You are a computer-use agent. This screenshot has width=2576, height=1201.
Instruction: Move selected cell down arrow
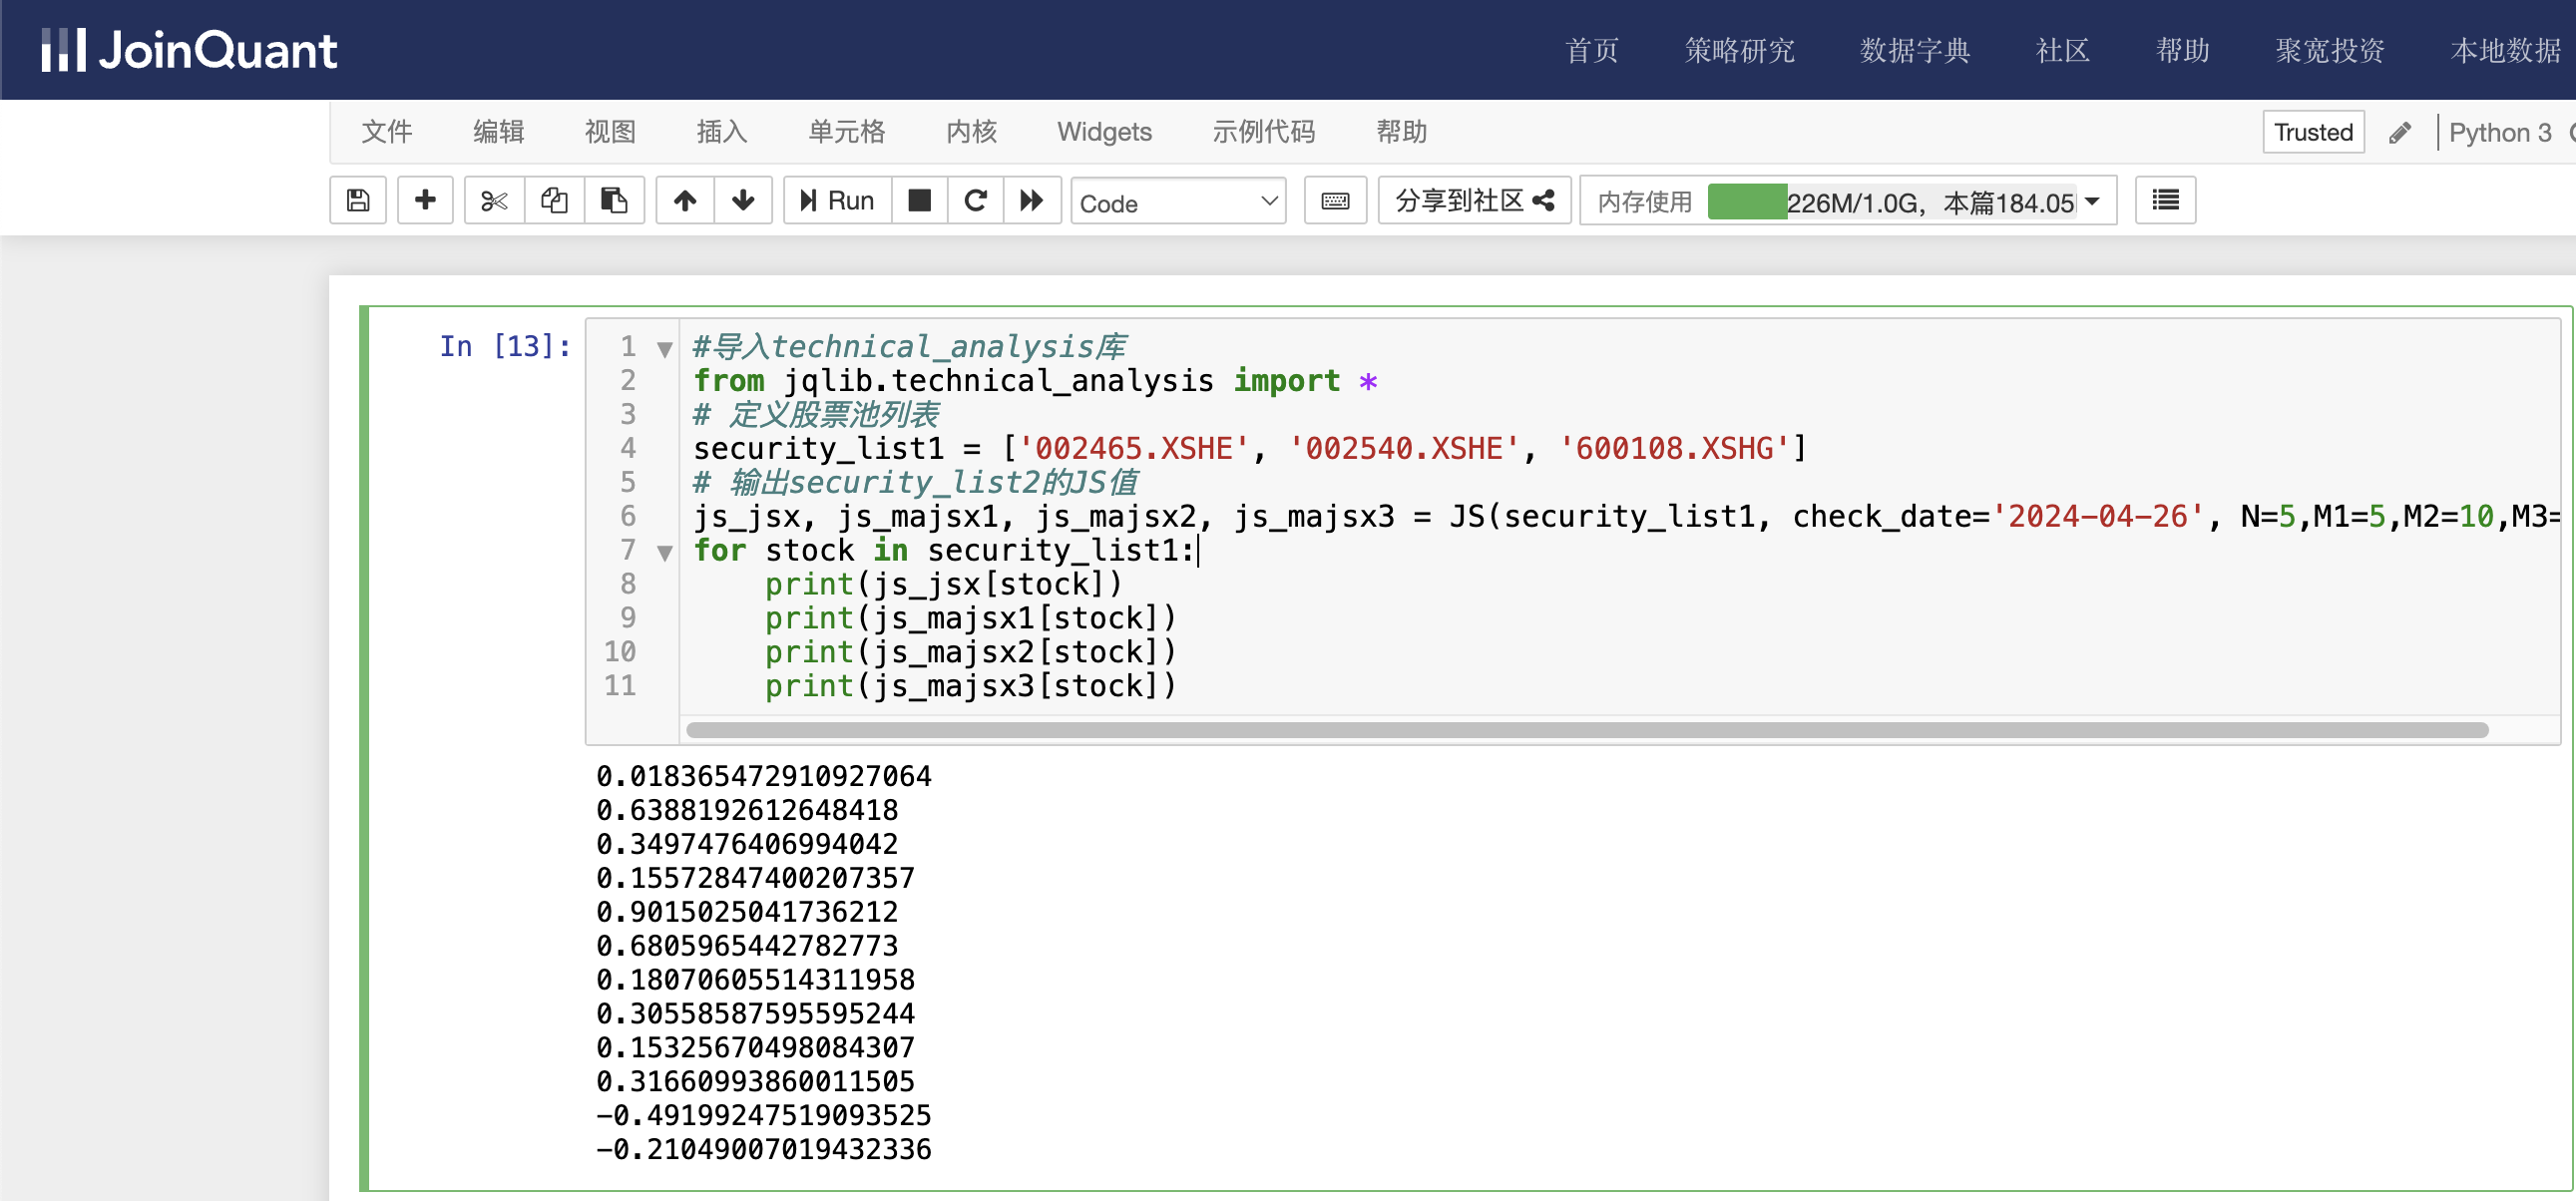tap(743, 201)
